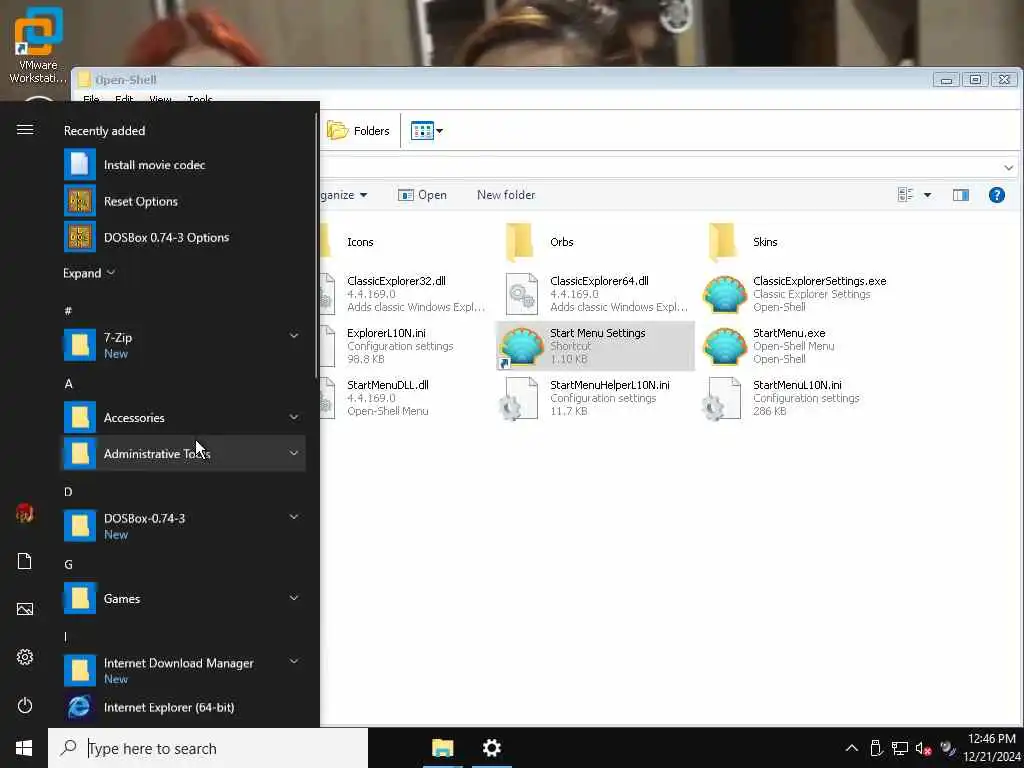Viewport: 1024px width, 768px height.
Task: Expand the Accessories folder chevron
Action: click(x=294, y=417)
